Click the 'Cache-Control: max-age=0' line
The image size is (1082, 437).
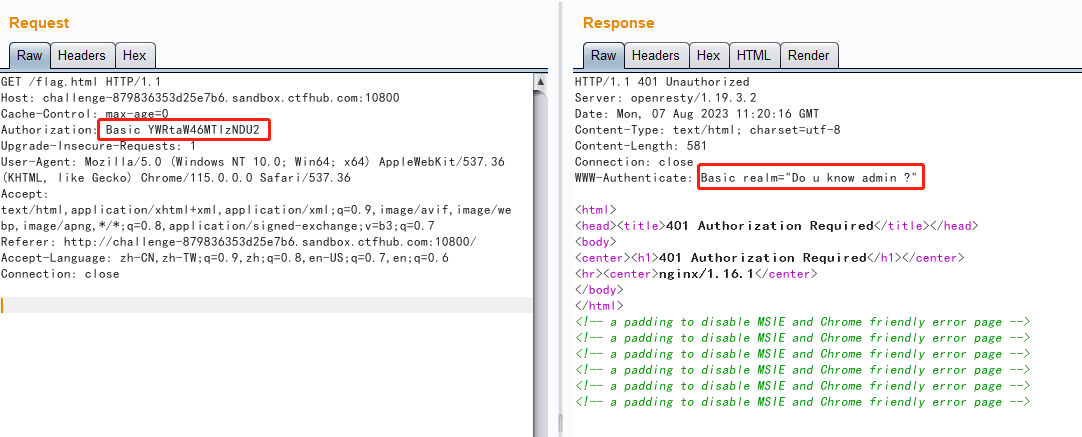(85, 114)
